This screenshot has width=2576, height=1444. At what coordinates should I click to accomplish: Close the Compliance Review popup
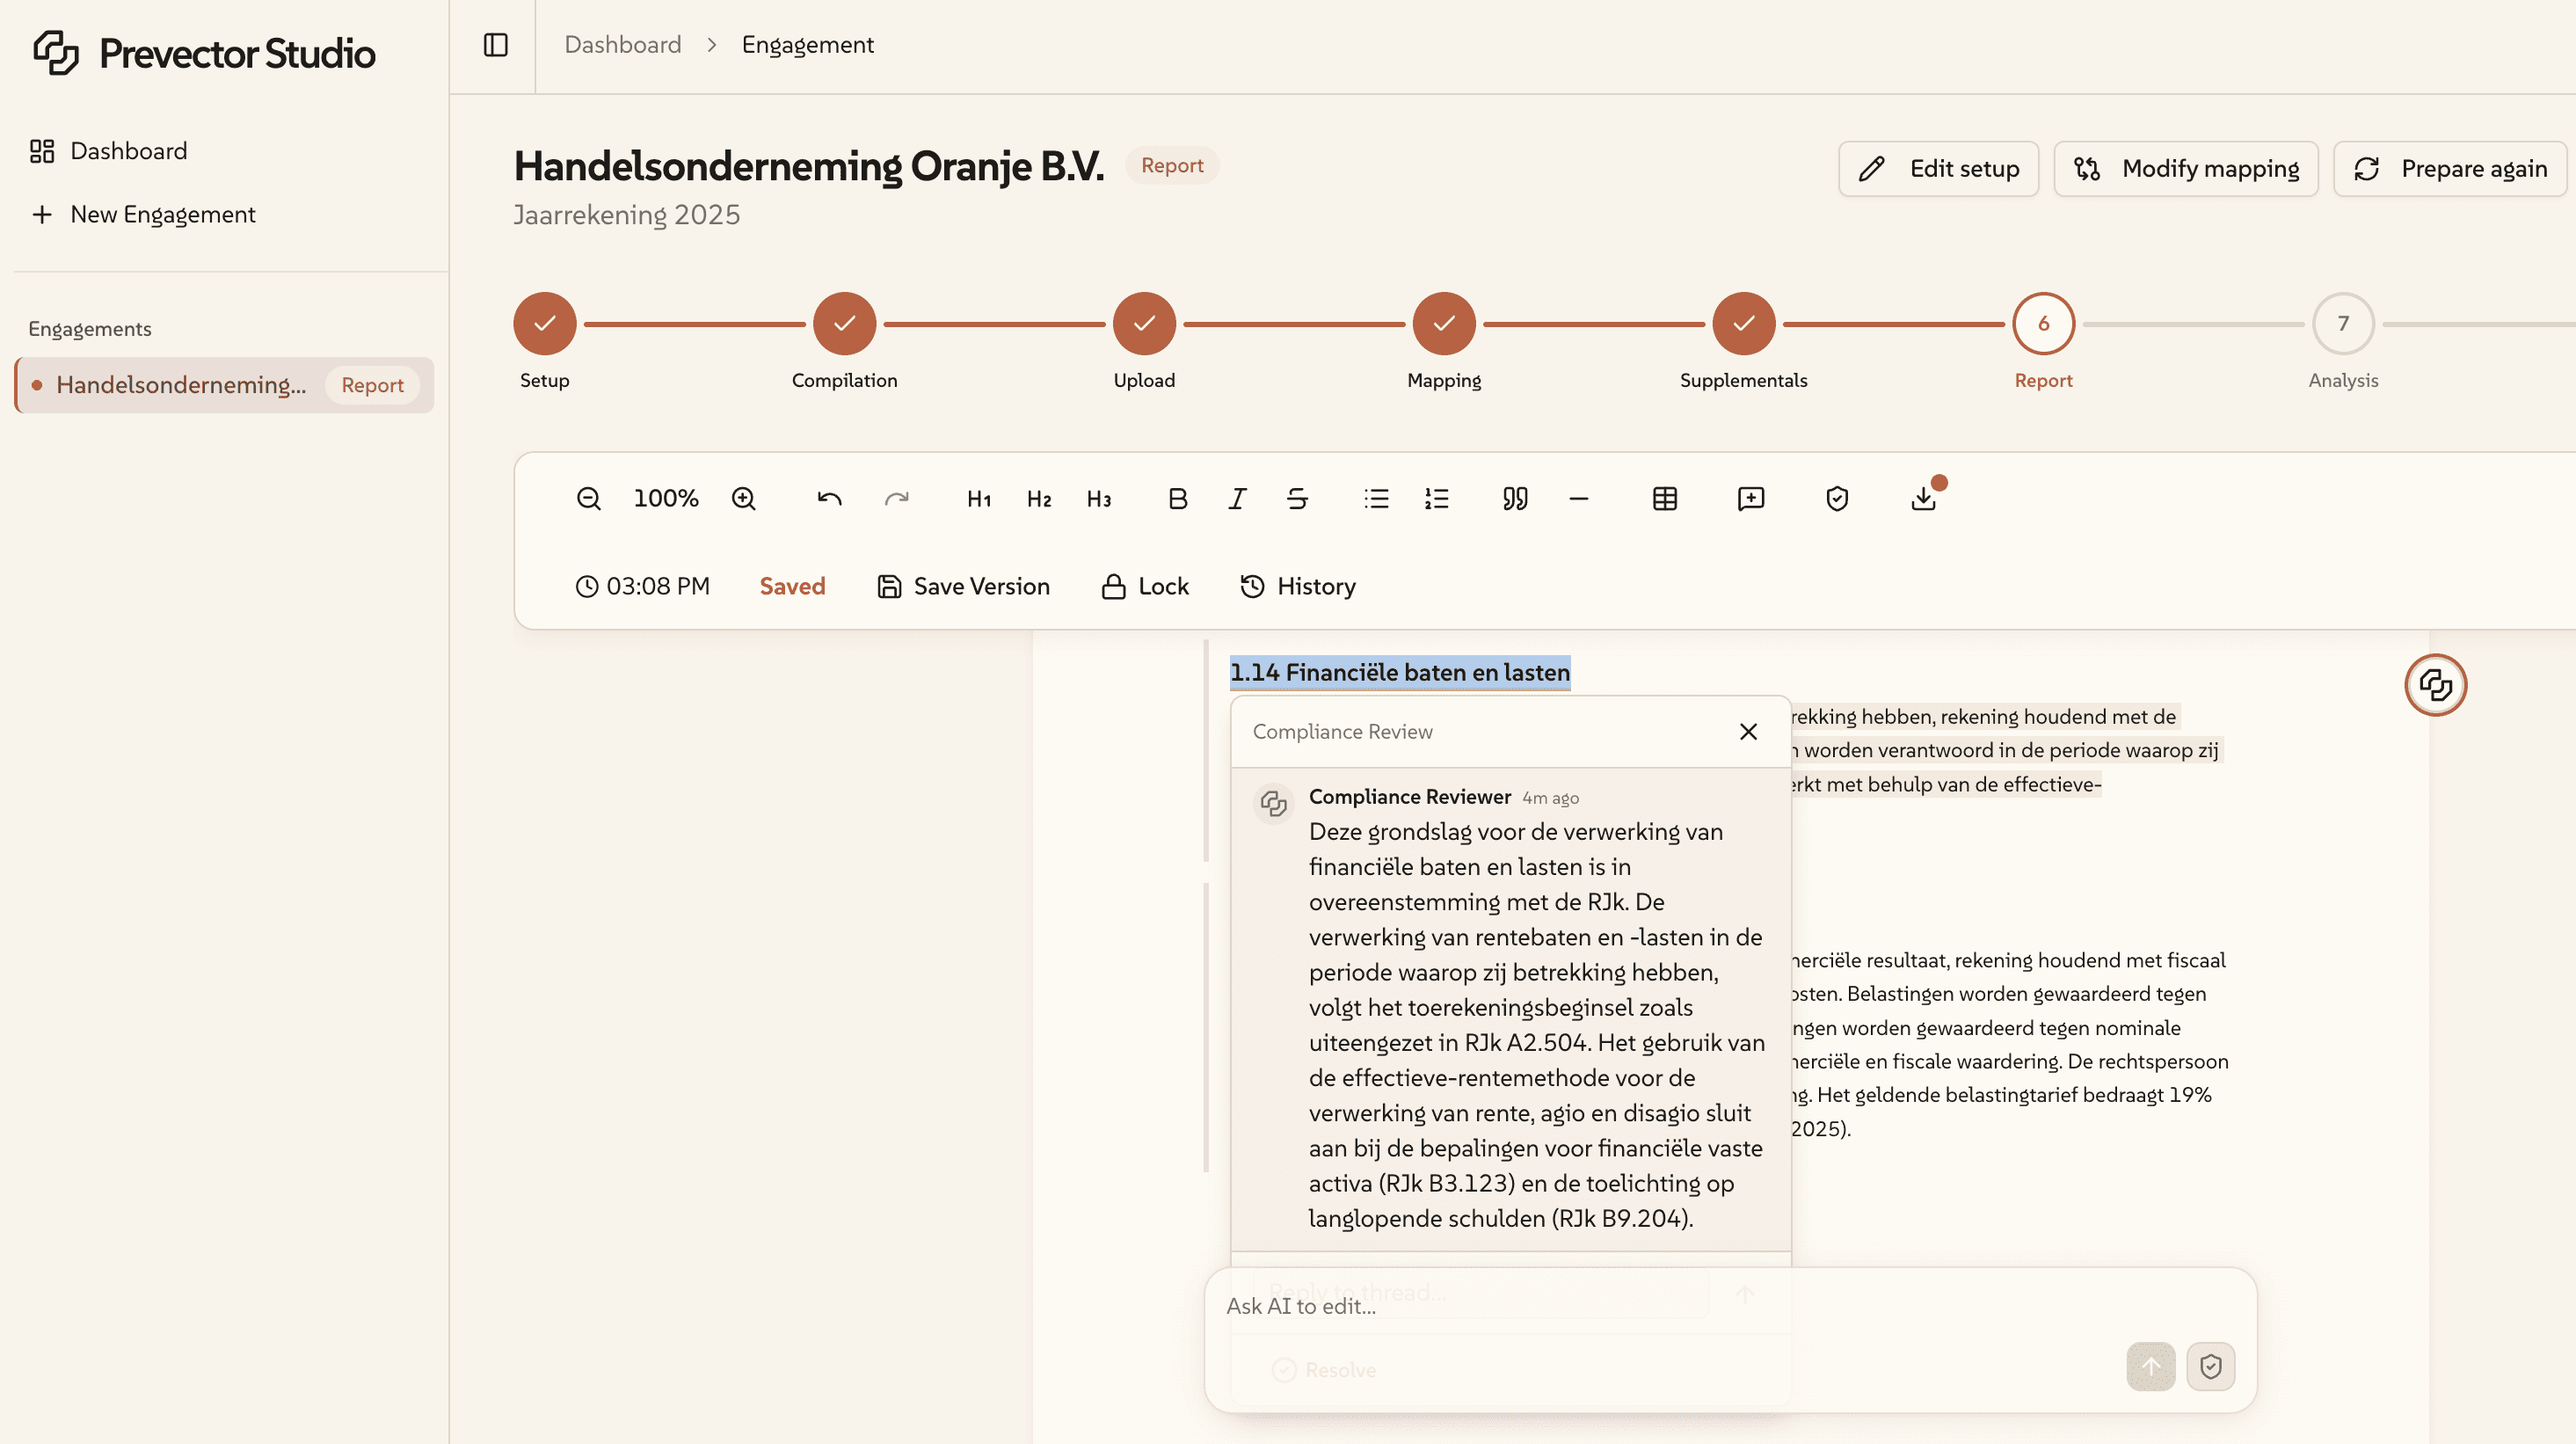(1747, 732)
